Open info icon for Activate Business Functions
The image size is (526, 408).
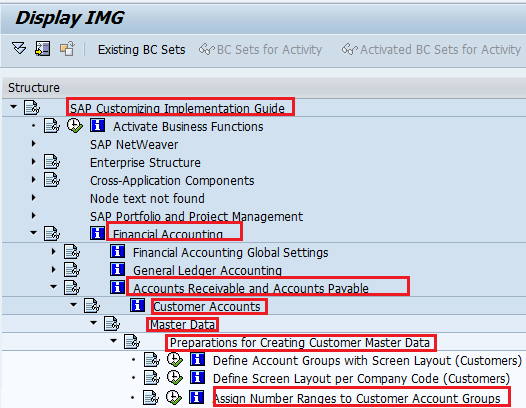point(97,126)
